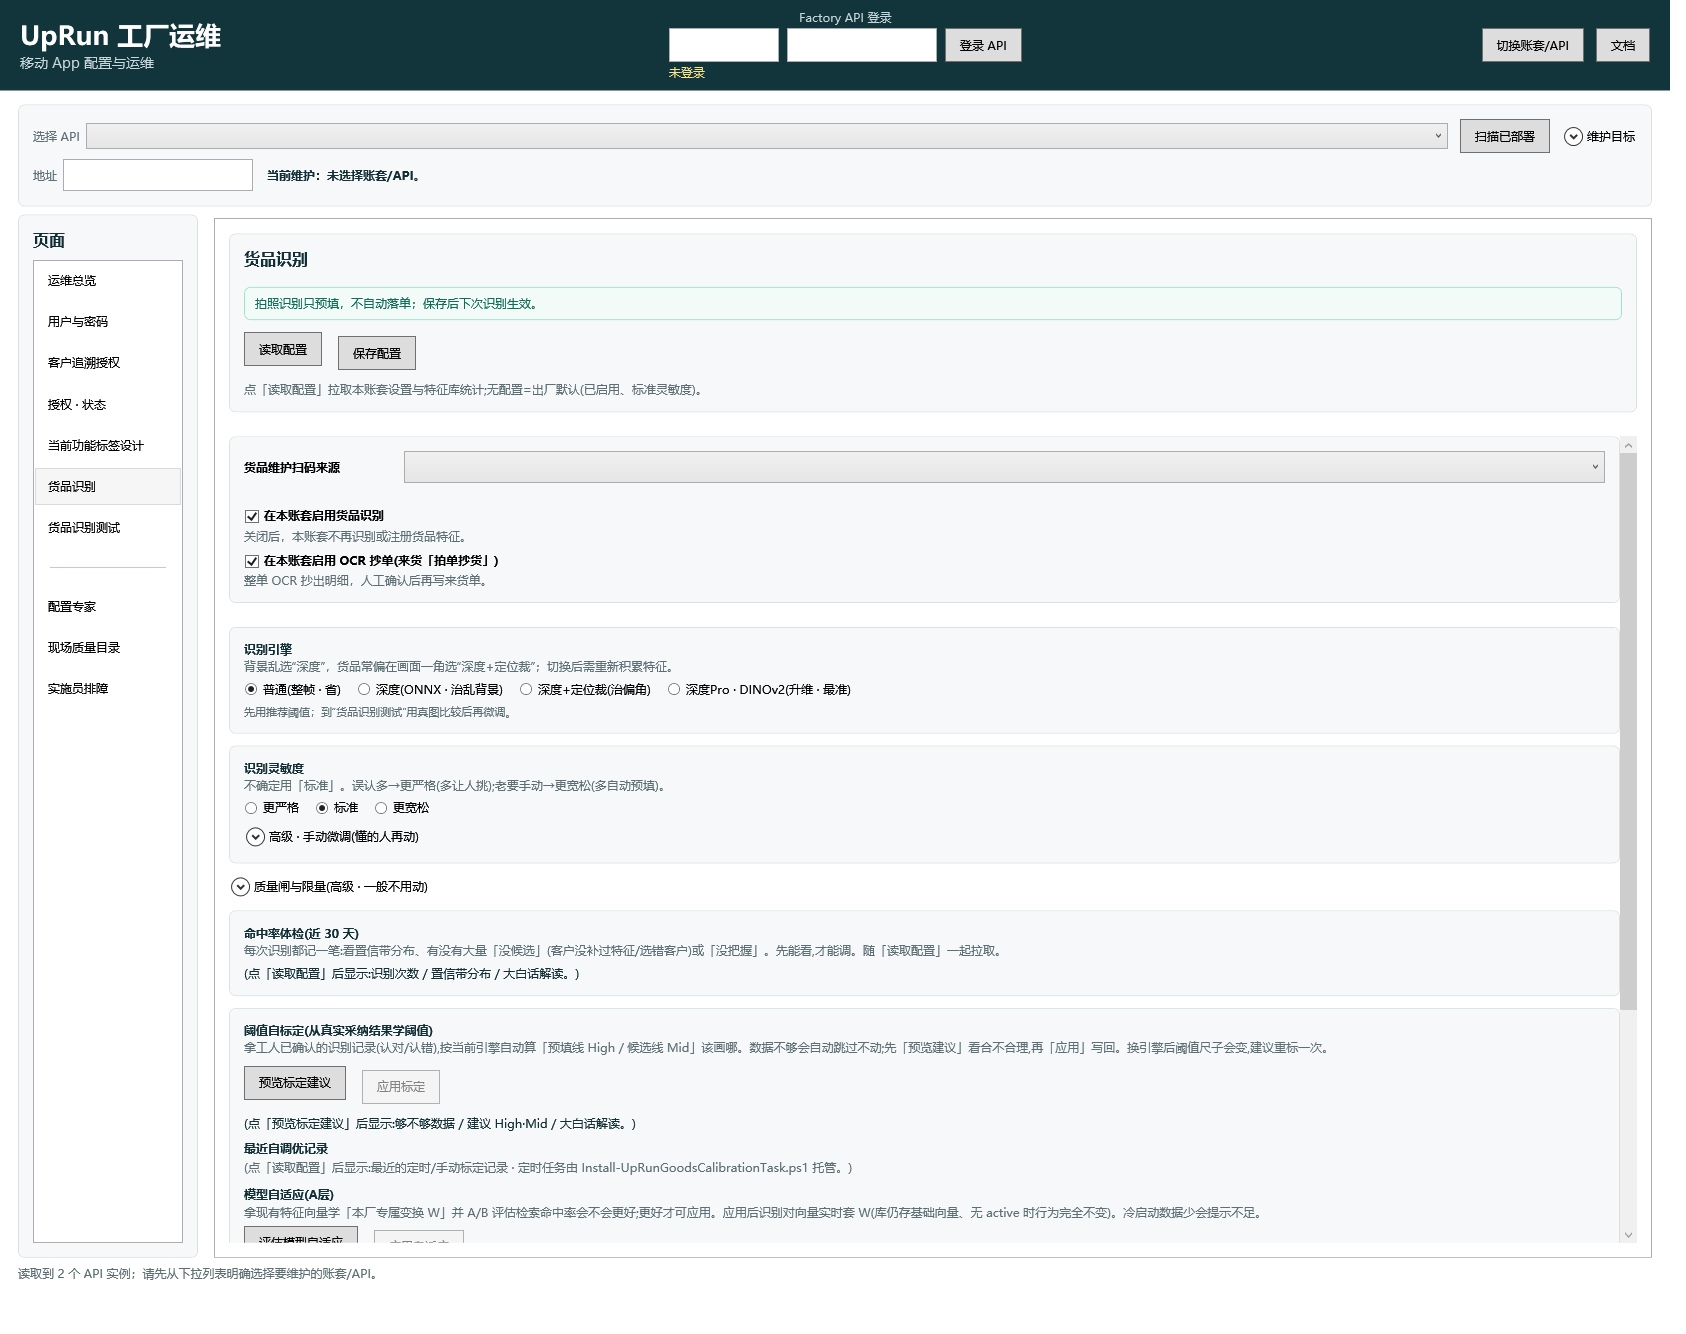Screen dimensions: 1686x1334
Task: Expand 高级·手动微调 section
Action: [255, 837]
